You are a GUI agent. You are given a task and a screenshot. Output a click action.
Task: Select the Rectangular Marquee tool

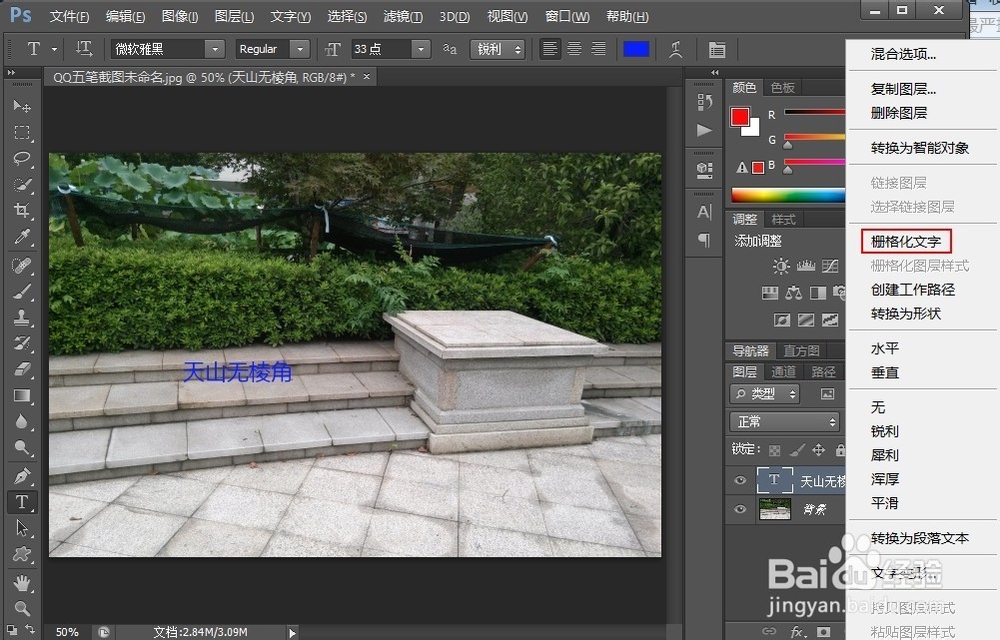coord(22,132)
